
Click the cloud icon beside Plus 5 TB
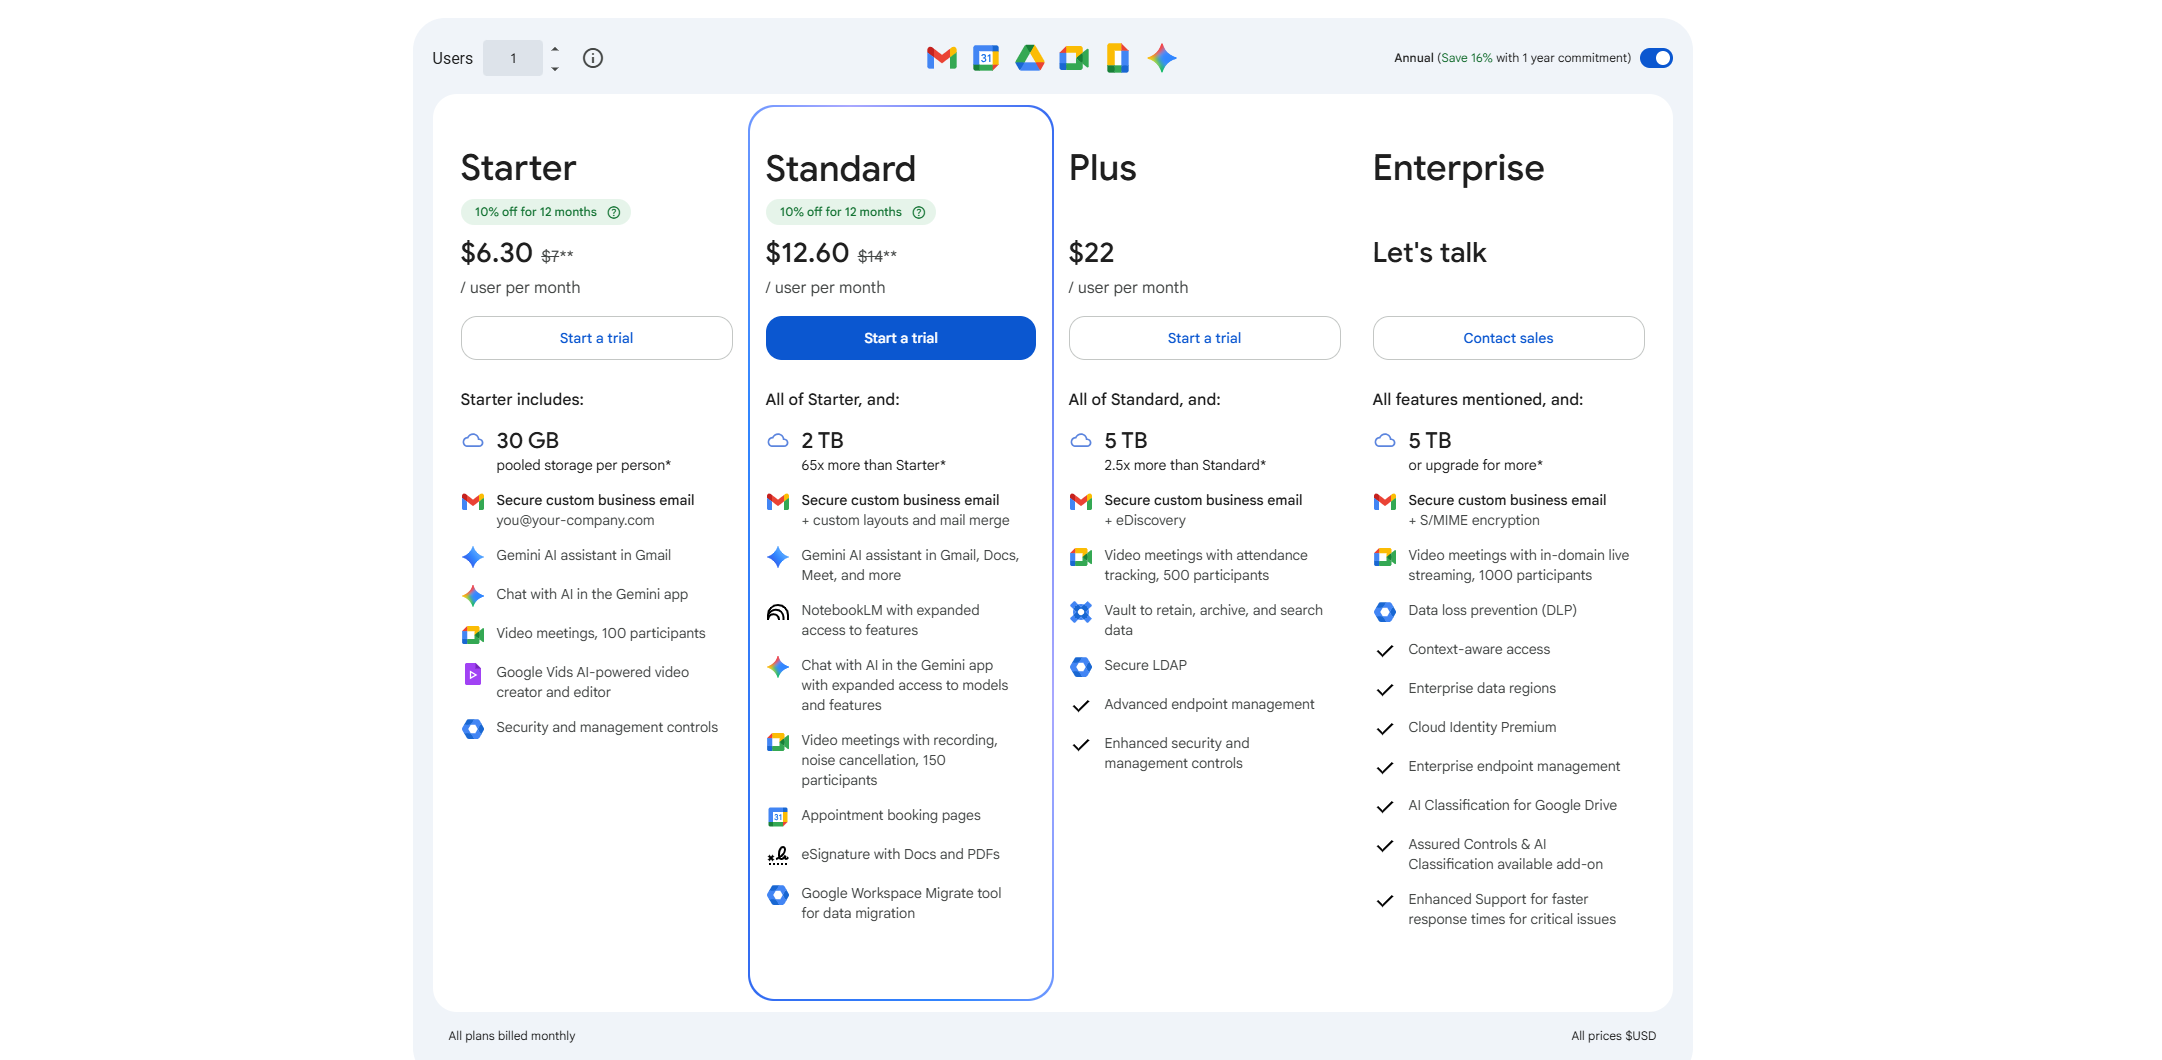1081,440
